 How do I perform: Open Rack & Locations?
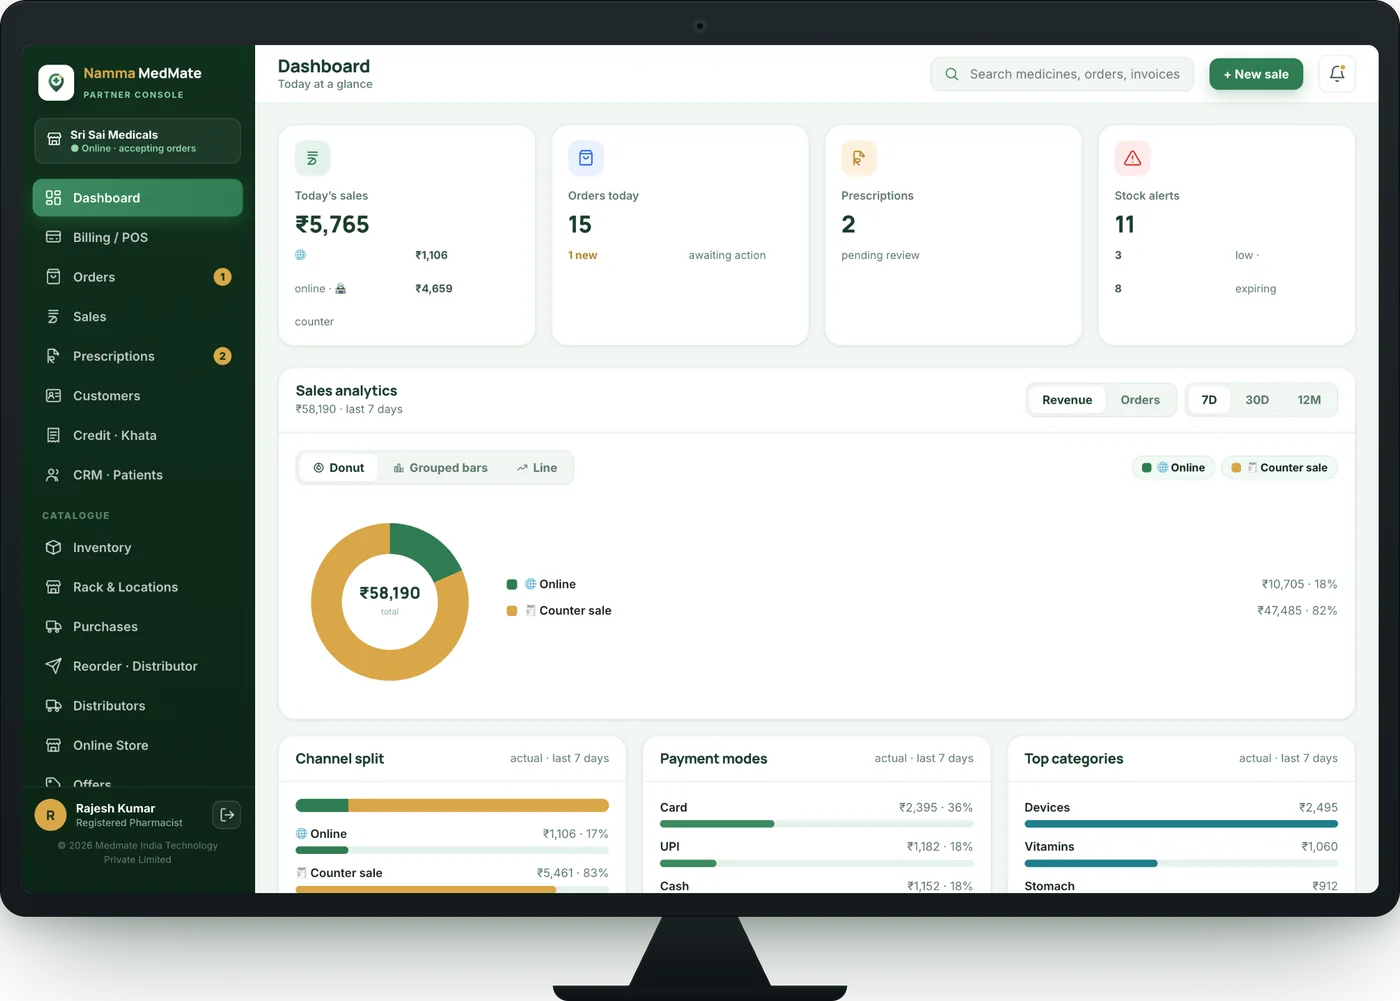point(138,587)
